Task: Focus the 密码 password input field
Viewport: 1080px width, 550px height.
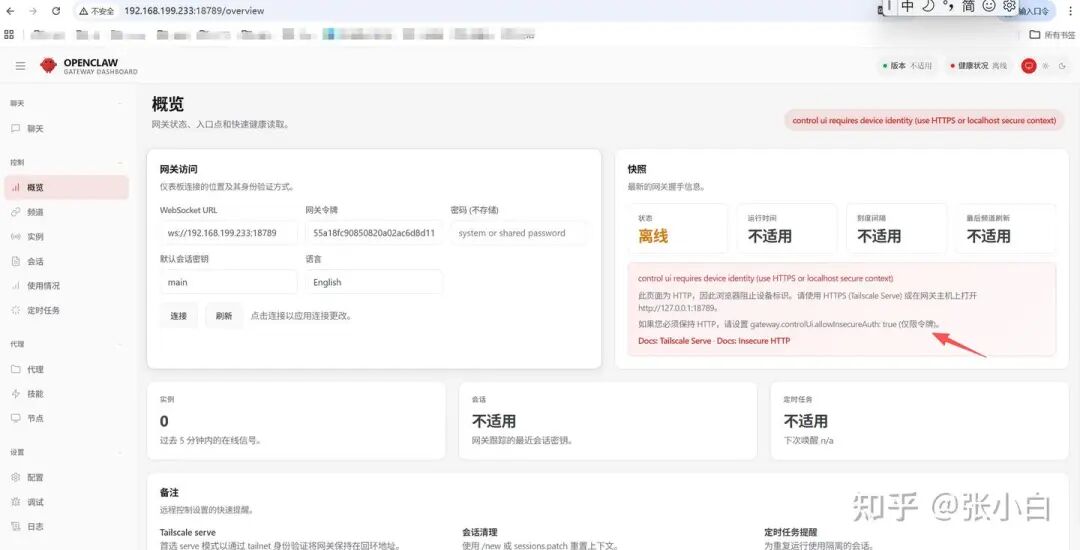Action: (519, 233)
